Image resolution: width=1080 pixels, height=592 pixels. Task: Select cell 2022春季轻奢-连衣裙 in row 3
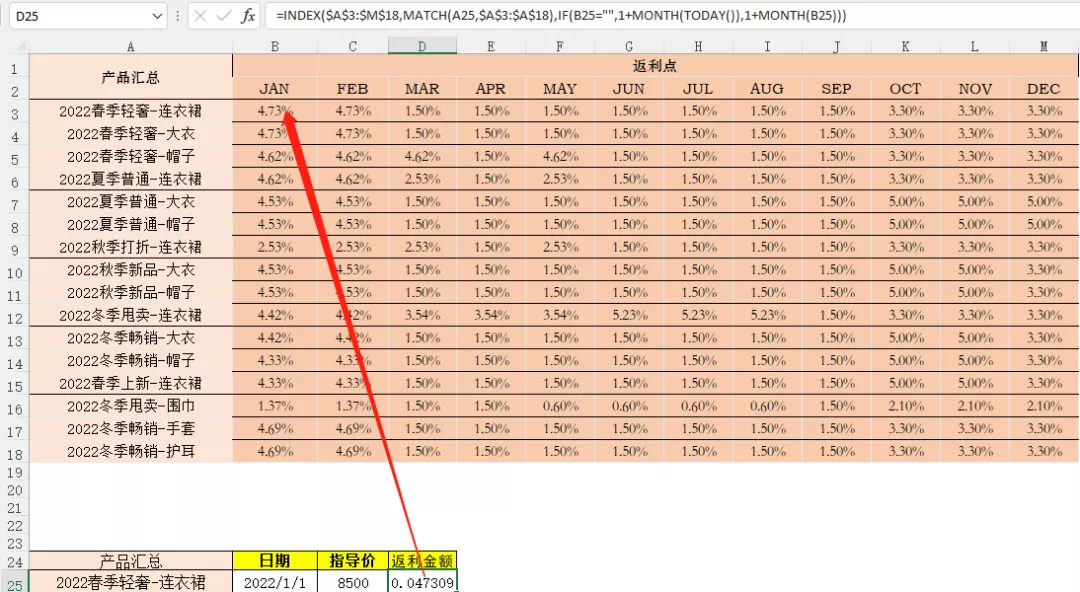coord(130,111)
